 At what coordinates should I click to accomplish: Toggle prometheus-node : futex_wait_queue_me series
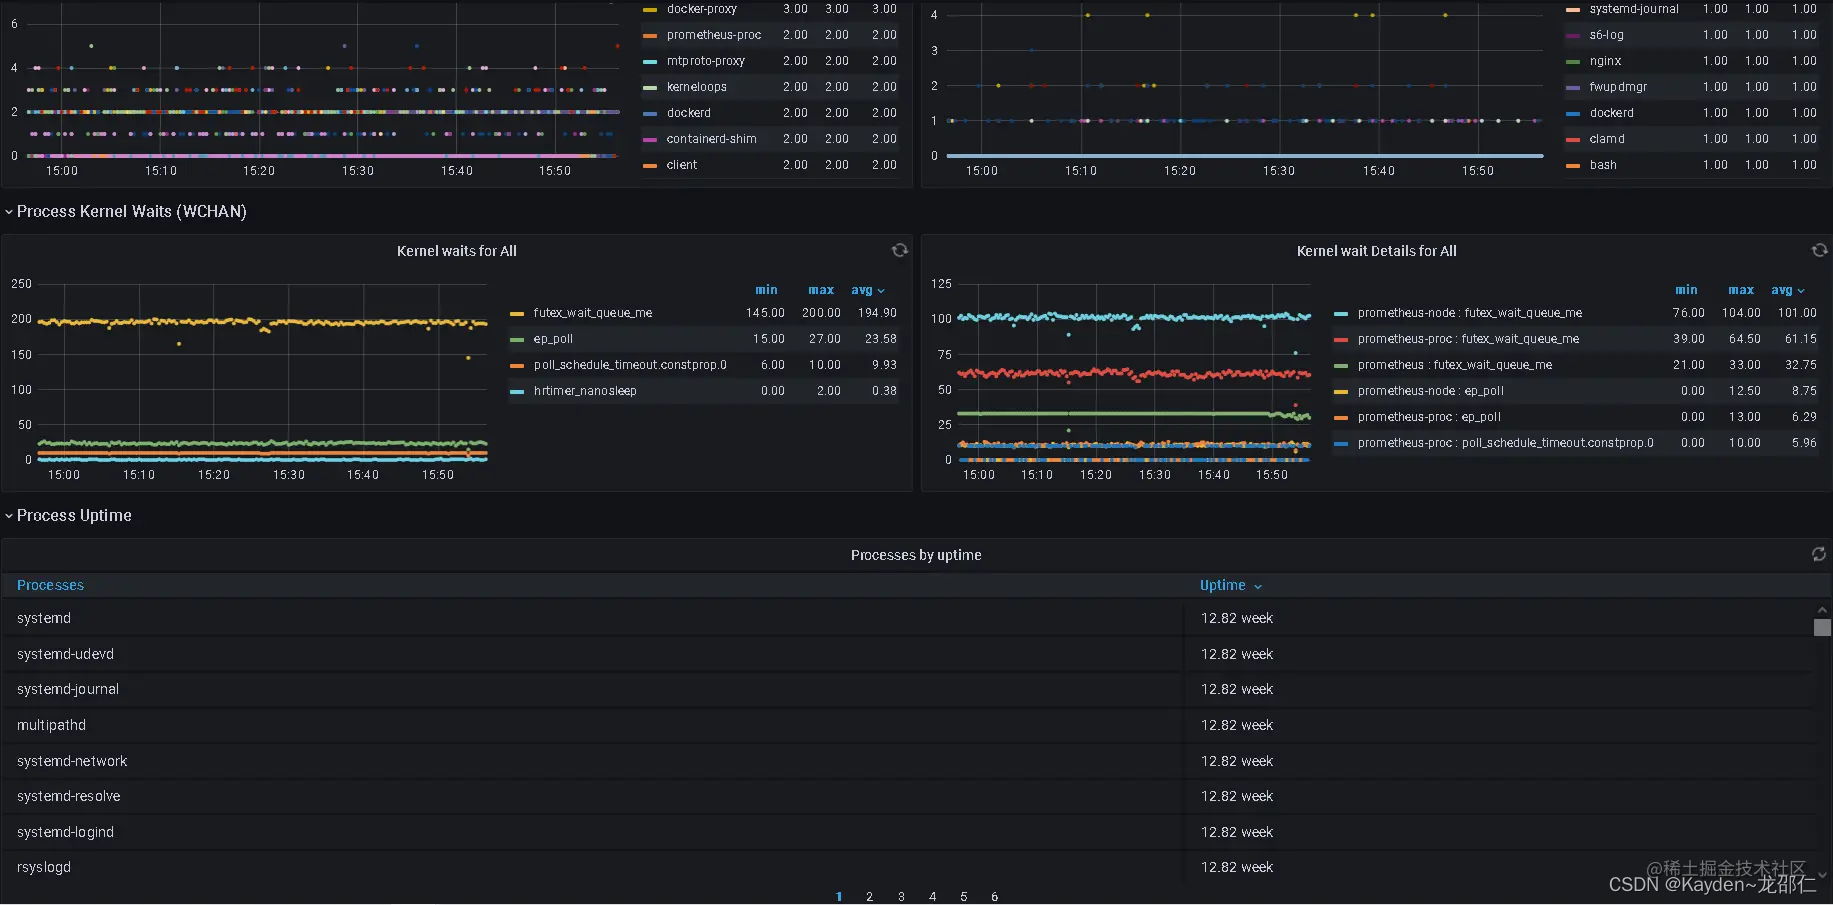tap(1470, 313)
